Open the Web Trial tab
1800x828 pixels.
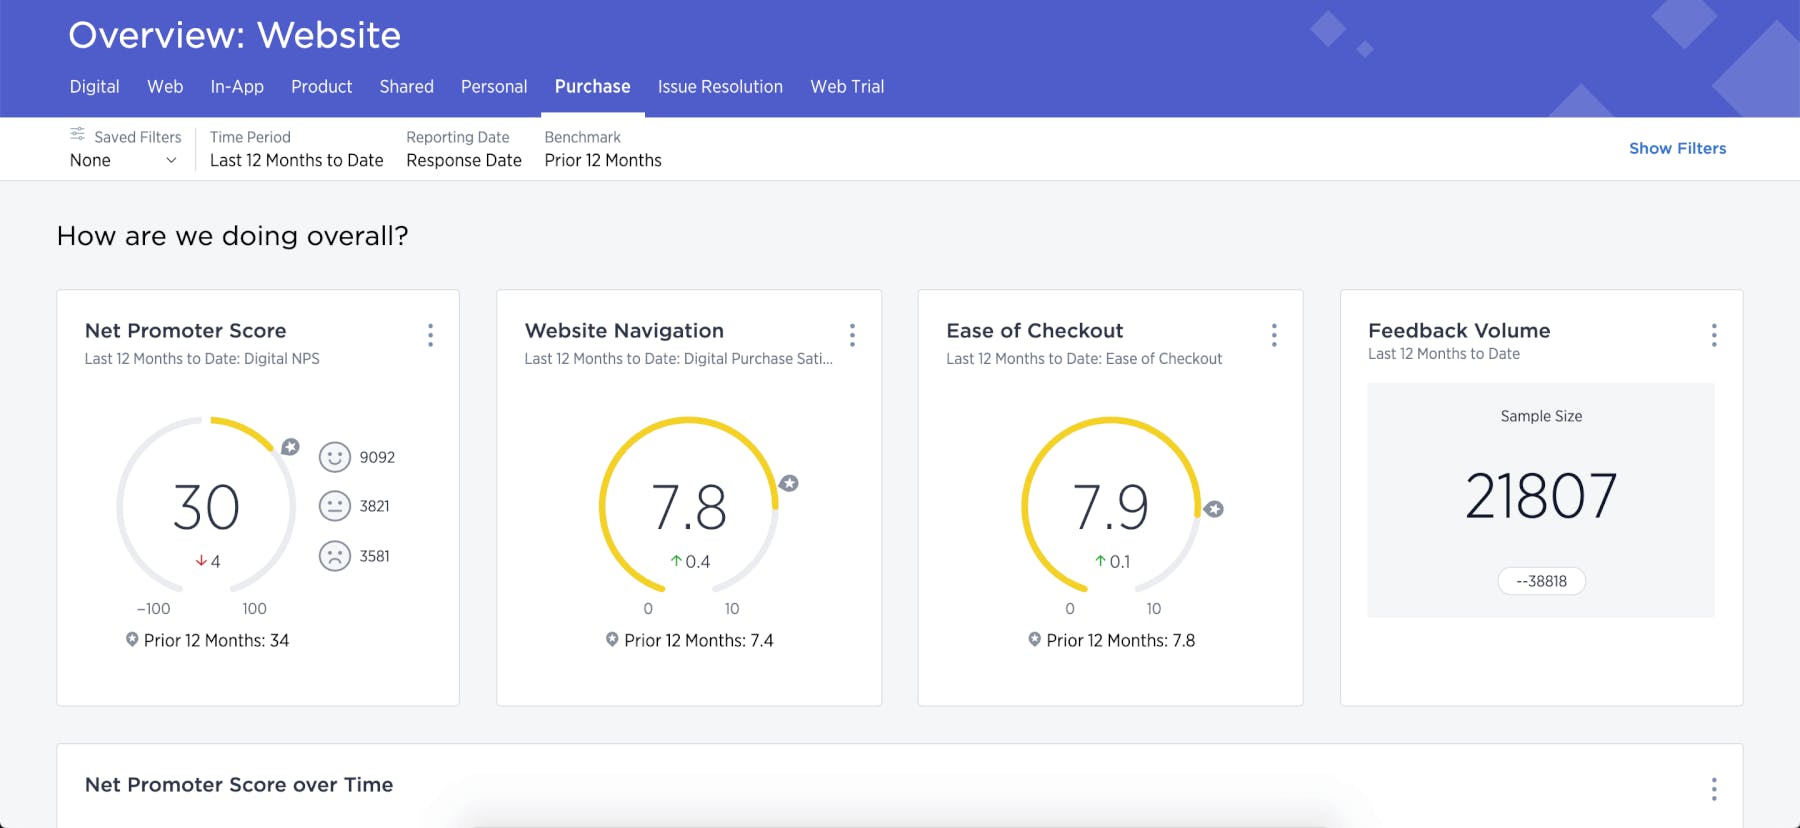[847, 87]
